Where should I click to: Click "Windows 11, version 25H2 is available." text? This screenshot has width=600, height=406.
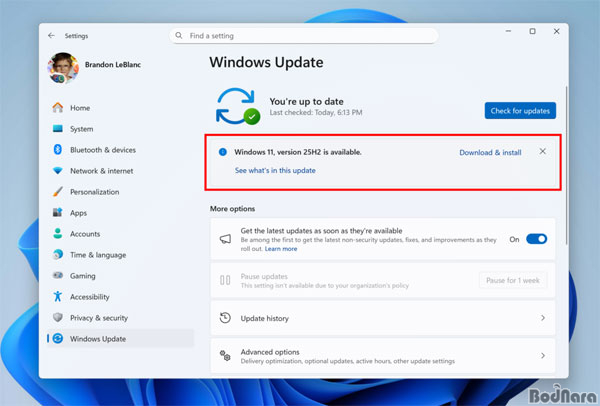click(x=298, y=152)
